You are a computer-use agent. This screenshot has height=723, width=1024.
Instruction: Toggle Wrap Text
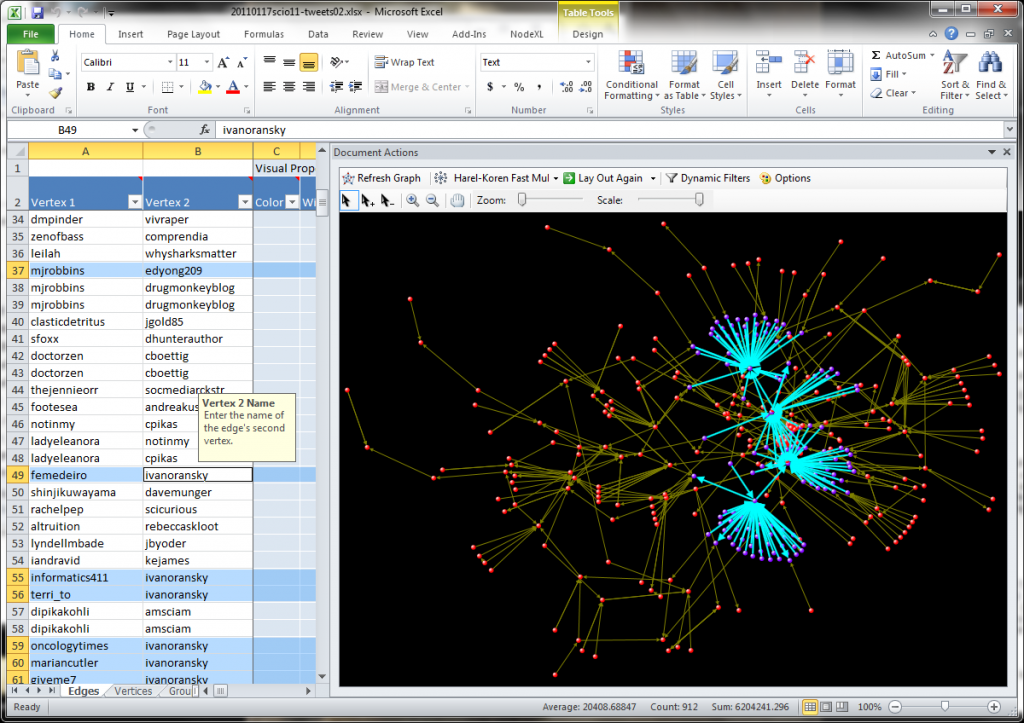[x=404, y=62]
